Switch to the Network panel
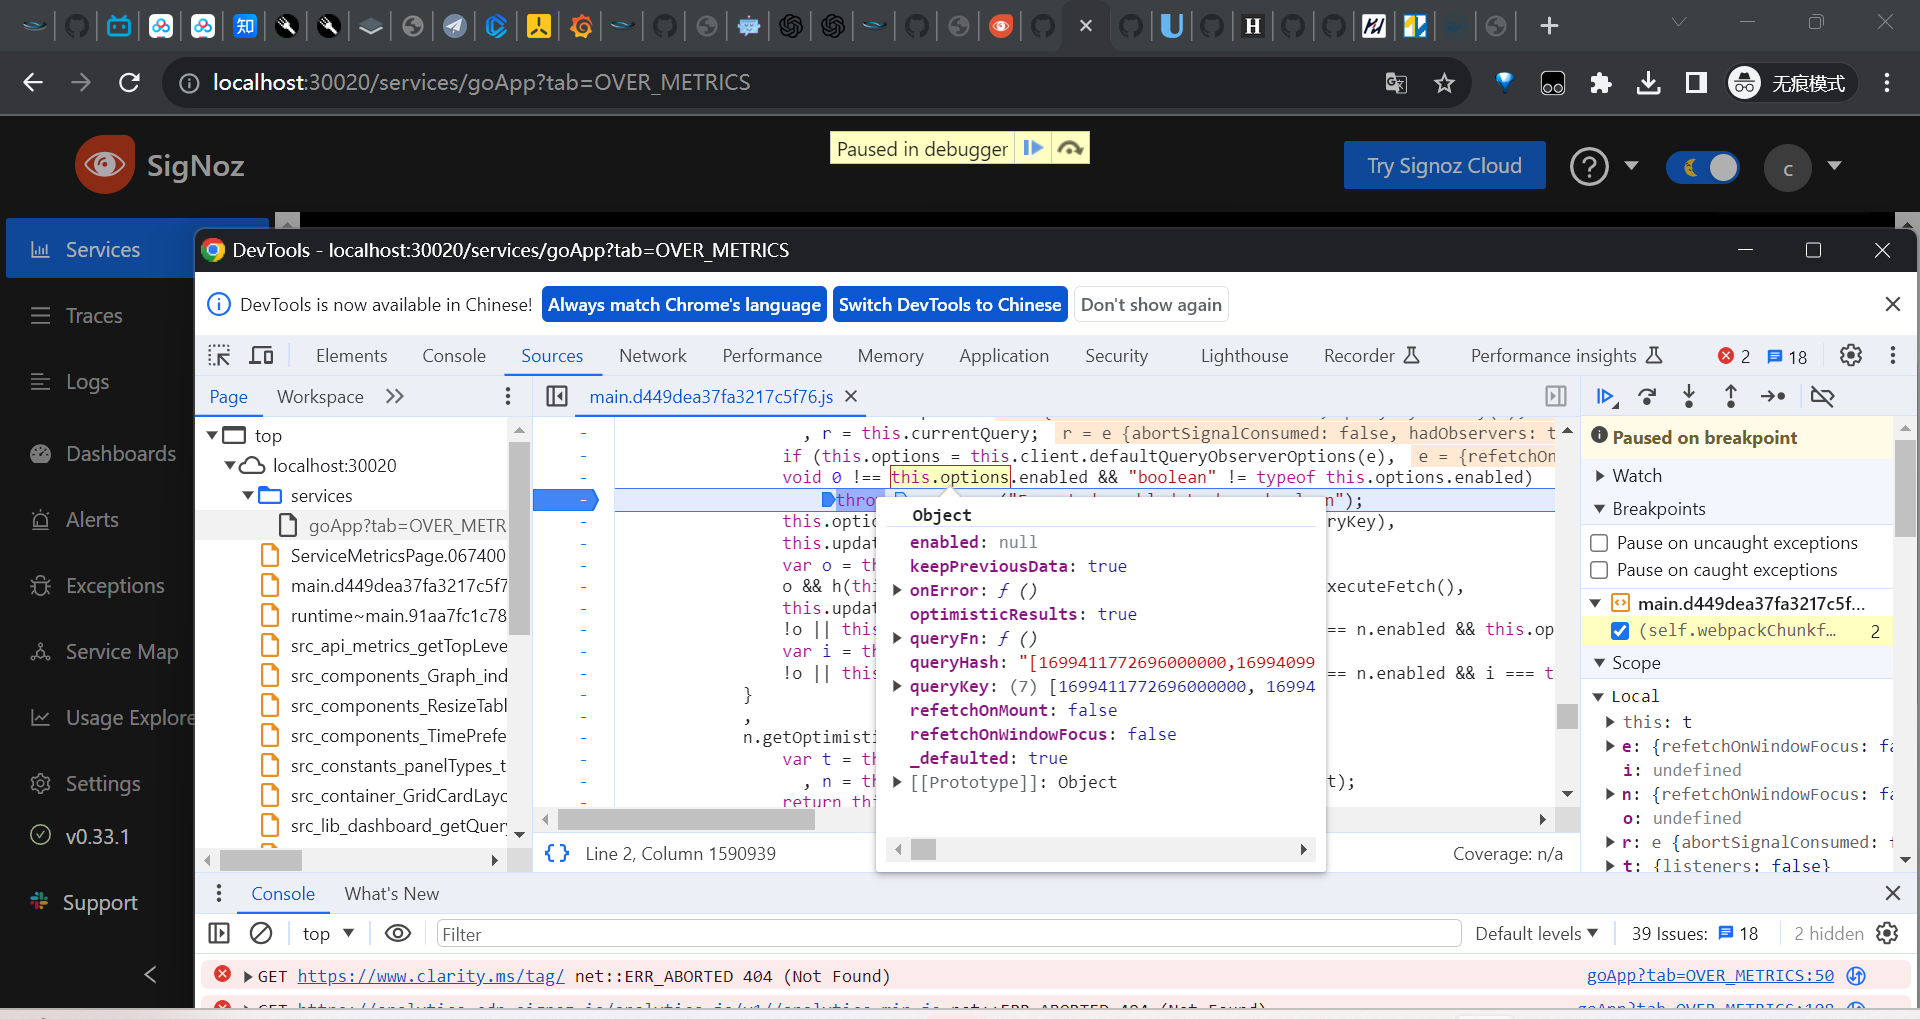This screenshot has height=1019, width=1920. 653,355
